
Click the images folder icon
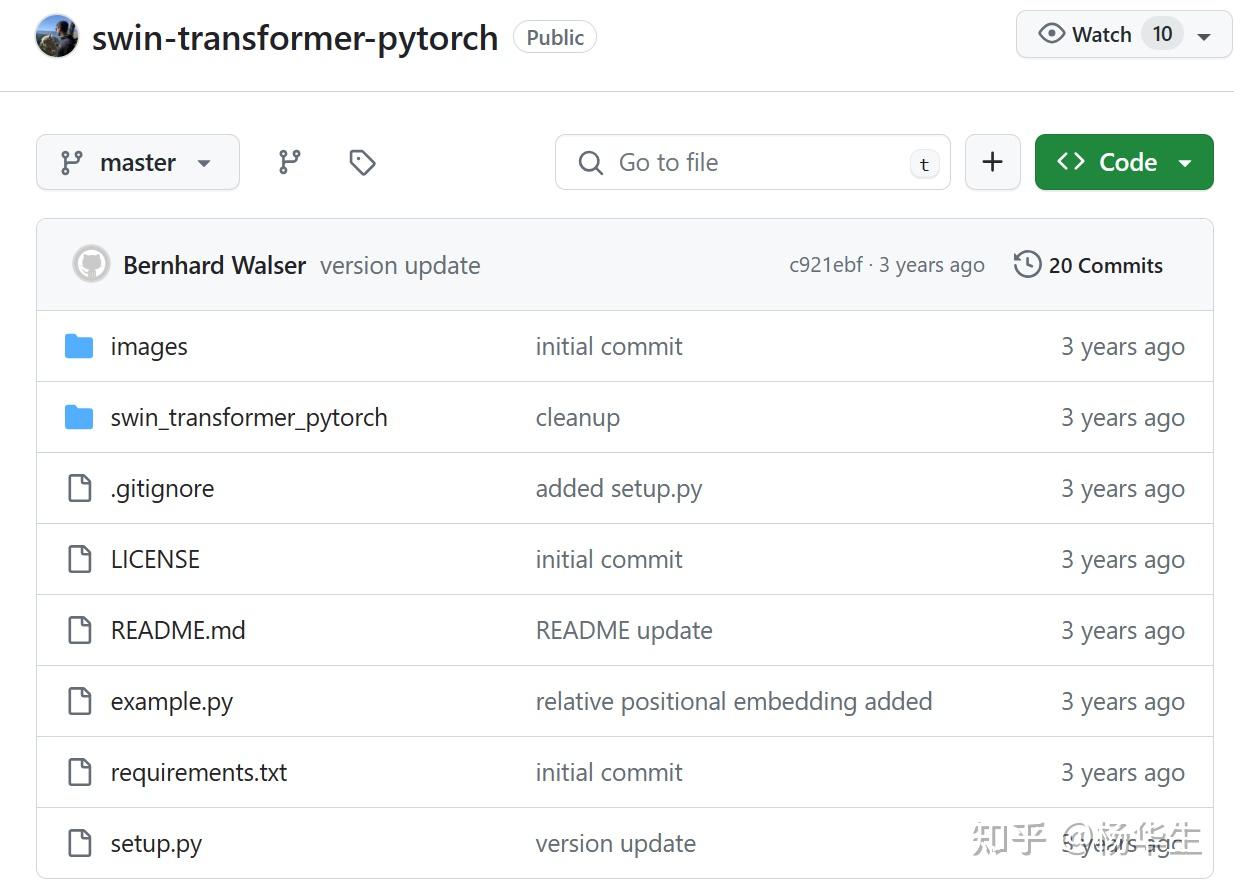point(79,346)
